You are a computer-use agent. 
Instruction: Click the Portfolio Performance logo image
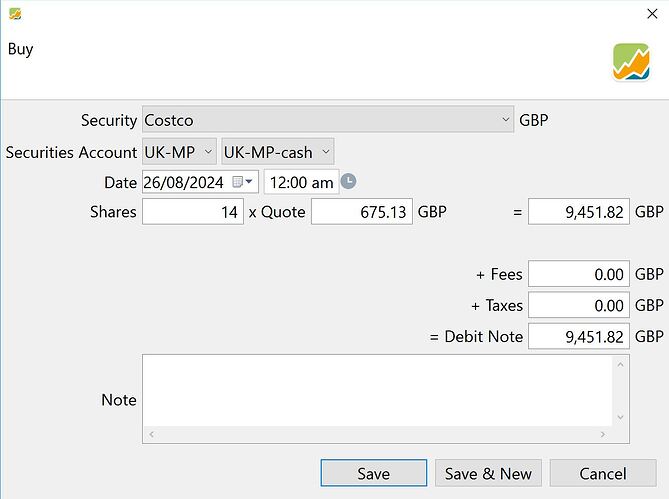tap(631, 62)
